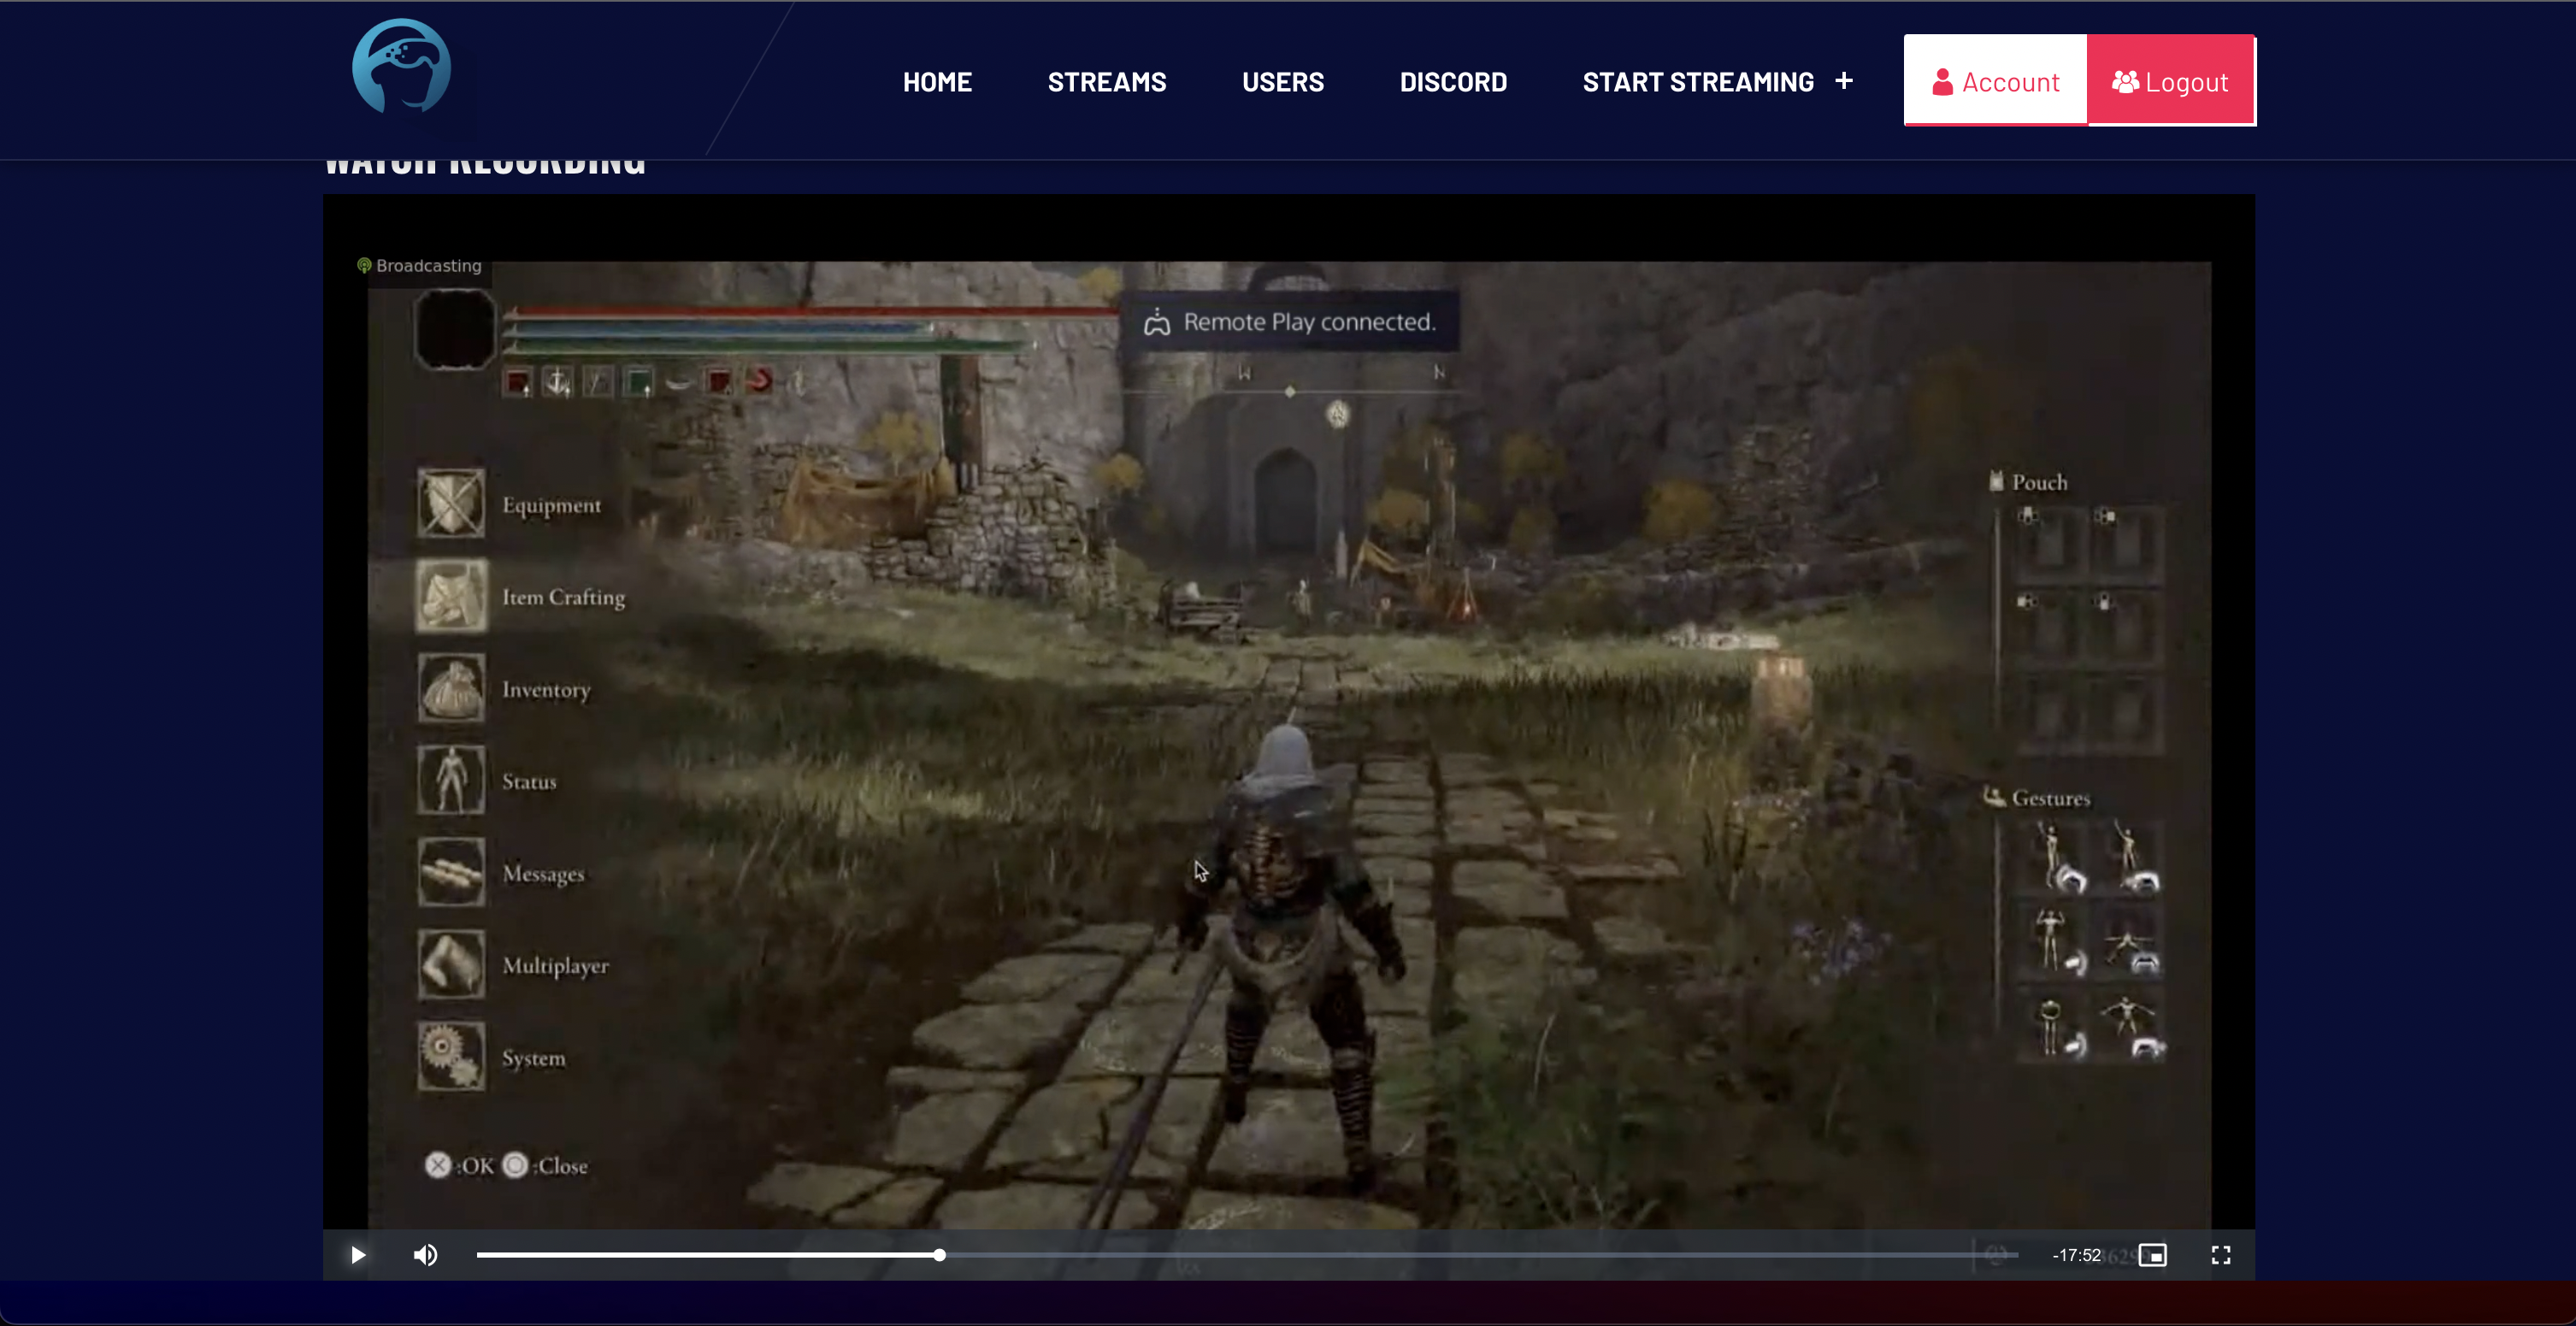Select the left gesture in middle row
The height and width of the screenshot is (1326, 2576).
pos(2058,940)
